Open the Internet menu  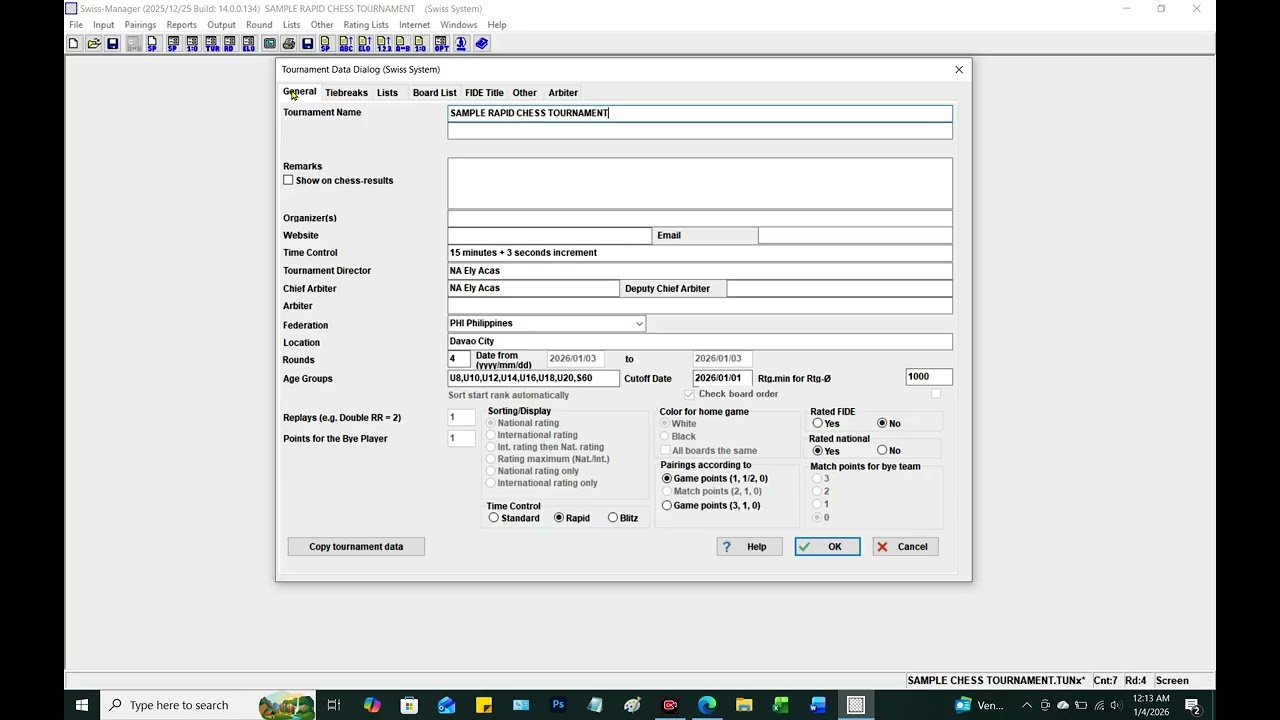[414, 24]
